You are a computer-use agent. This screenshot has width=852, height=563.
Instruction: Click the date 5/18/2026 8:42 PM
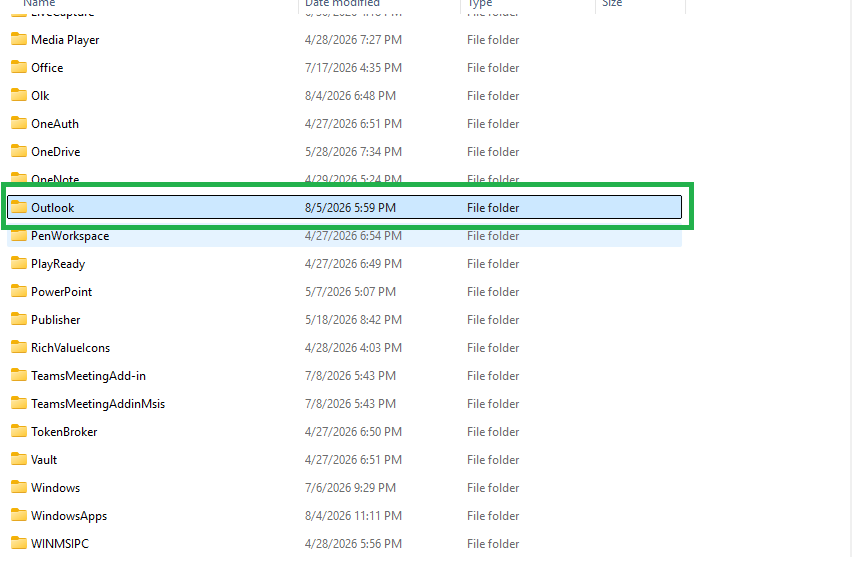[x=353, y=320]
